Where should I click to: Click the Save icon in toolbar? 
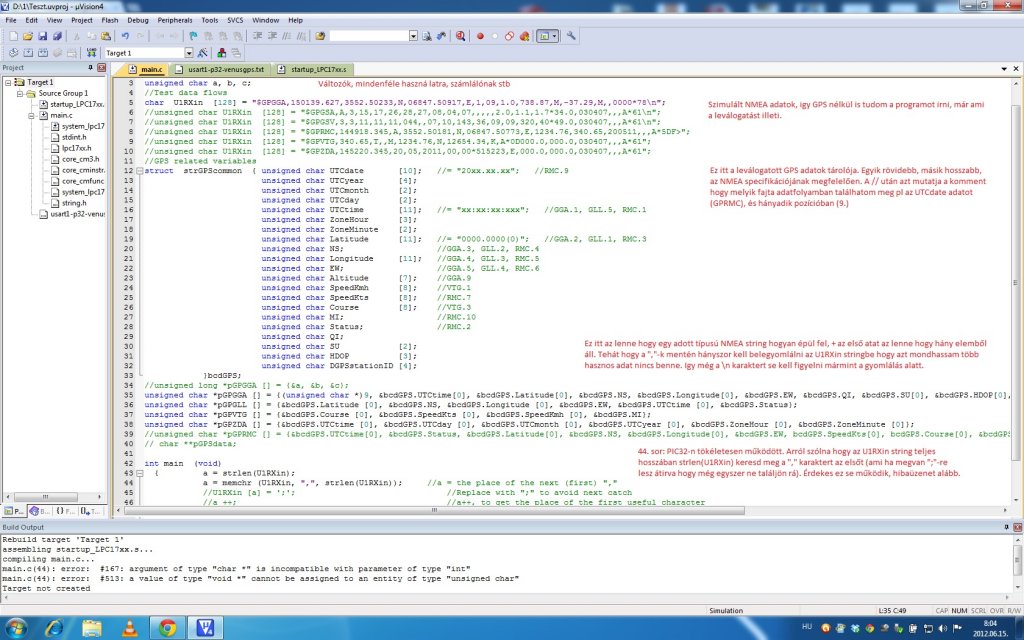42,36
